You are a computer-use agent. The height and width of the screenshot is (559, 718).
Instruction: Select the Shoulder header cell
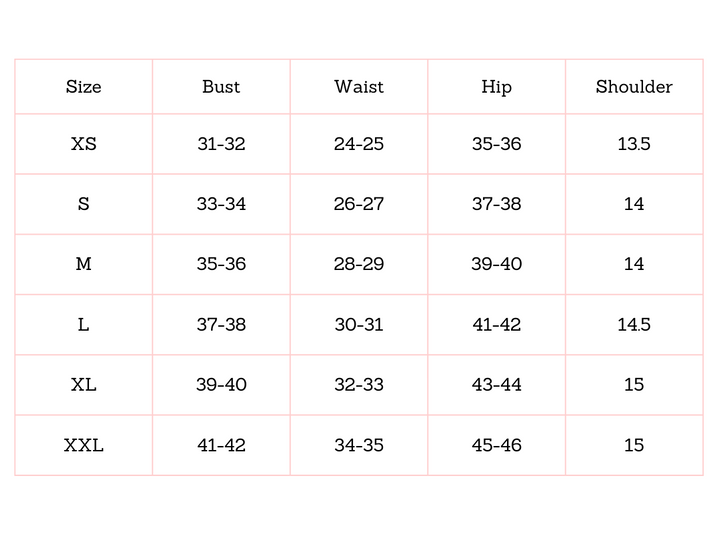pyautogui.click(x=634, y=87)
